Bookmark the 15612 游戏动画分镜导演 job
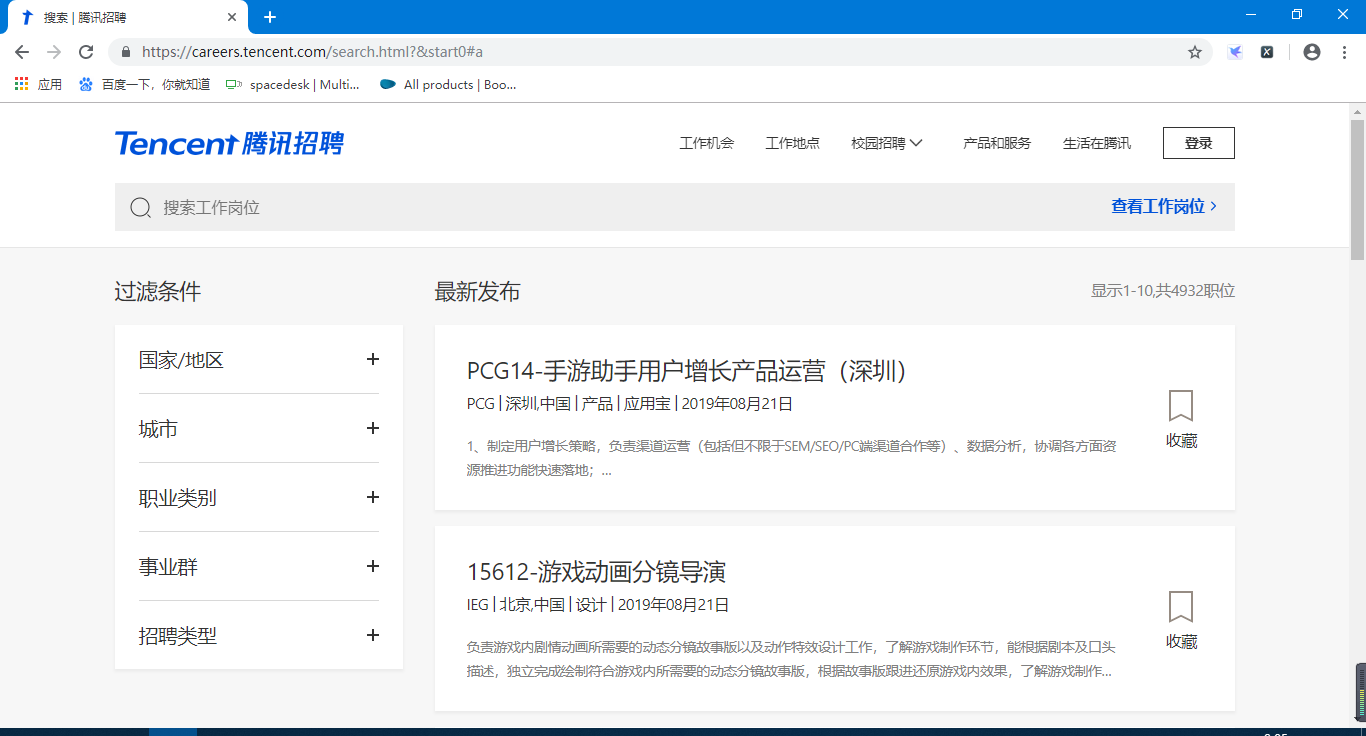The width and height of the screenshot is (1366, 736). 1181,620
